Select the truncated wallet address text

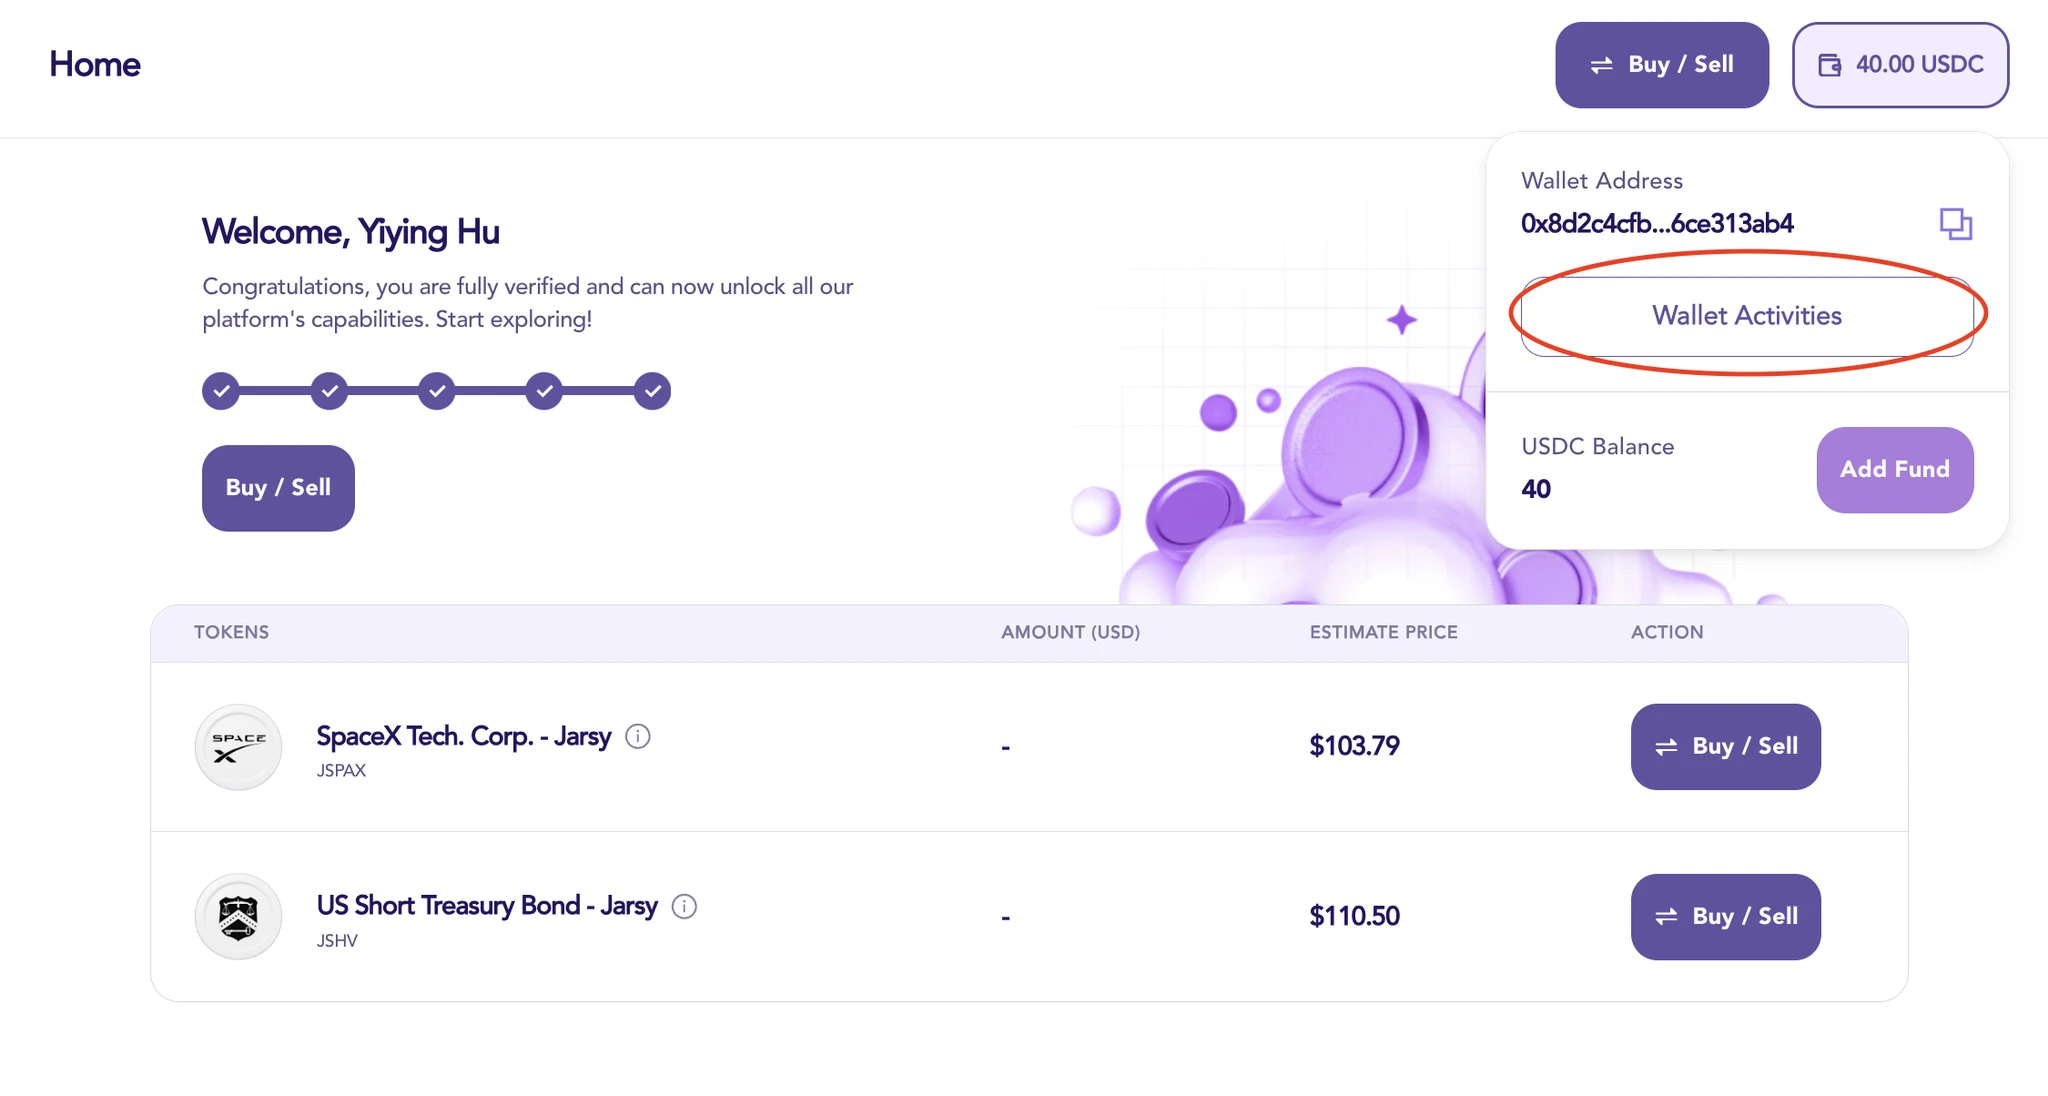pos(1657,224)
